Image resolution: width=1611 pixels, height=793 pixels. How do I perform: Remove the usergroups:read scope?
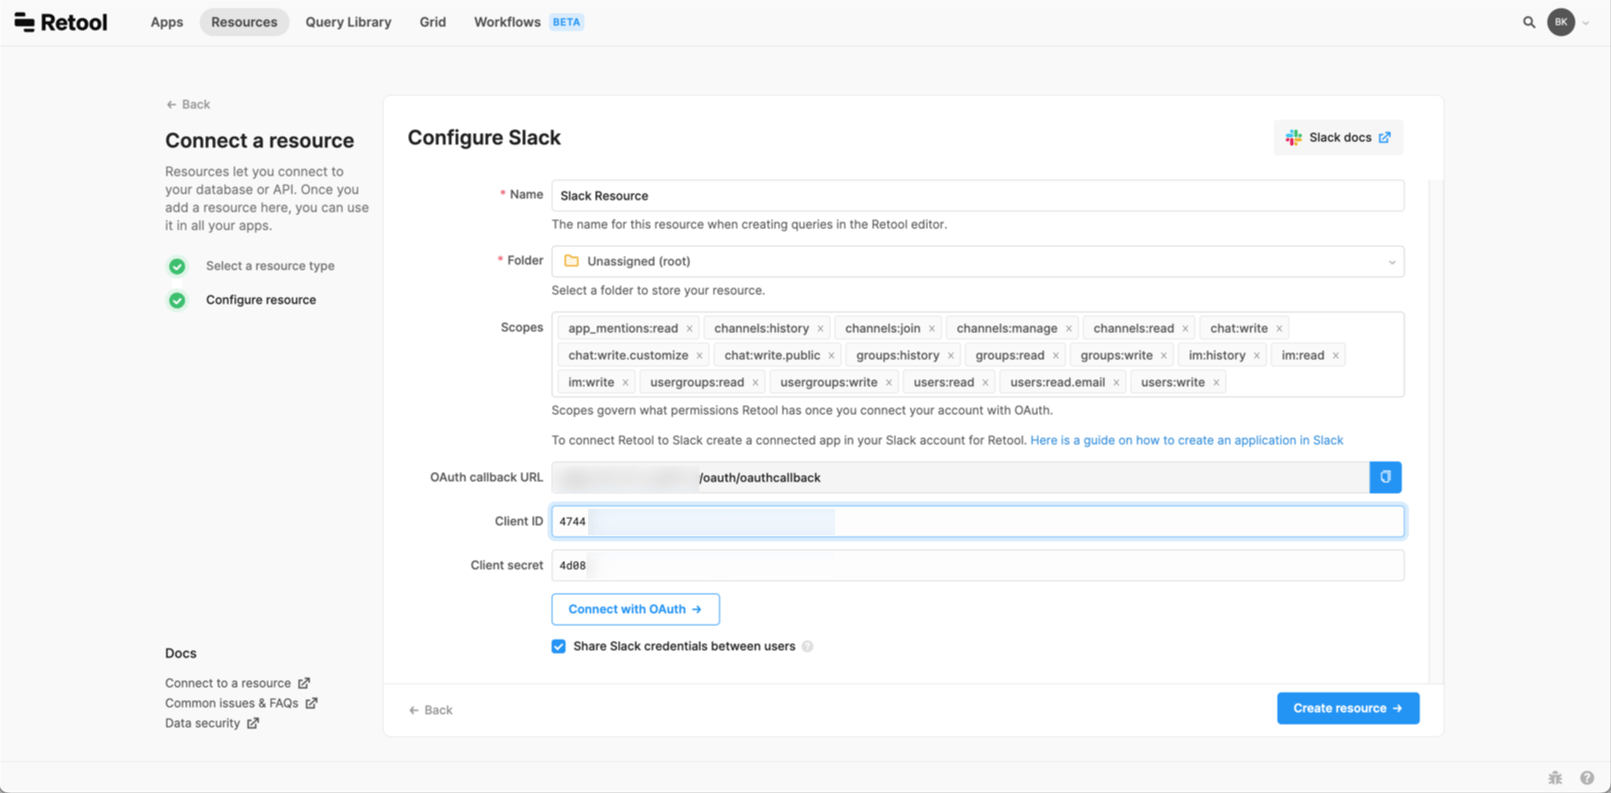click(x=755, y=382)
